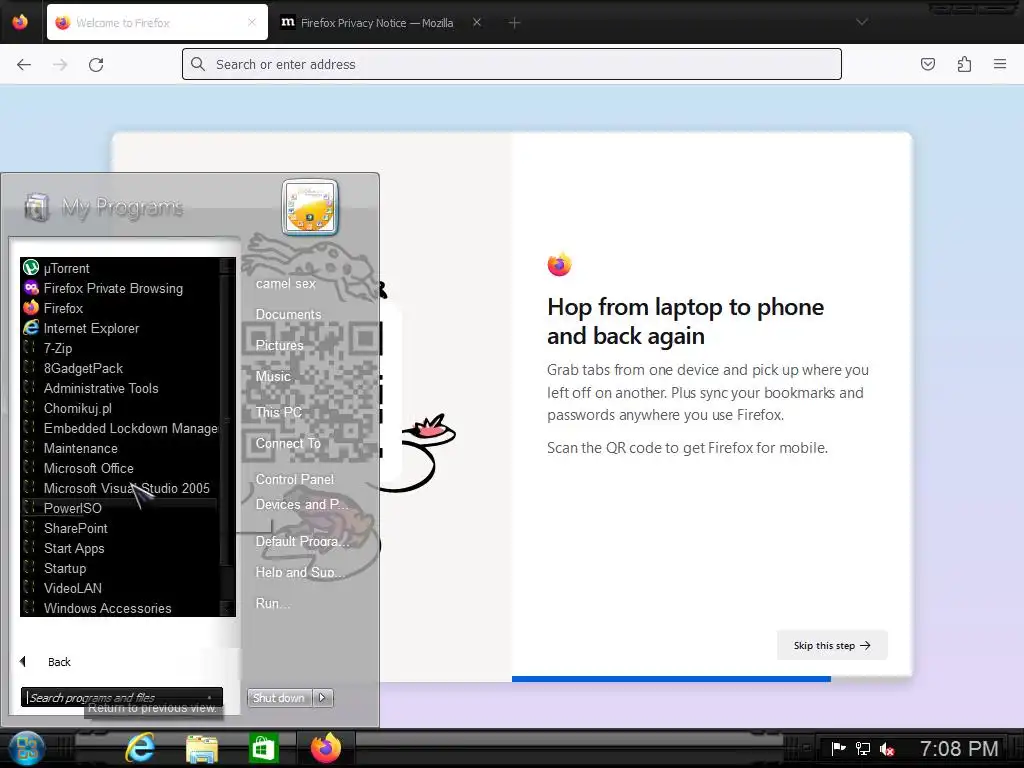Click muted volume tray icon

click(x=887, y=749)
